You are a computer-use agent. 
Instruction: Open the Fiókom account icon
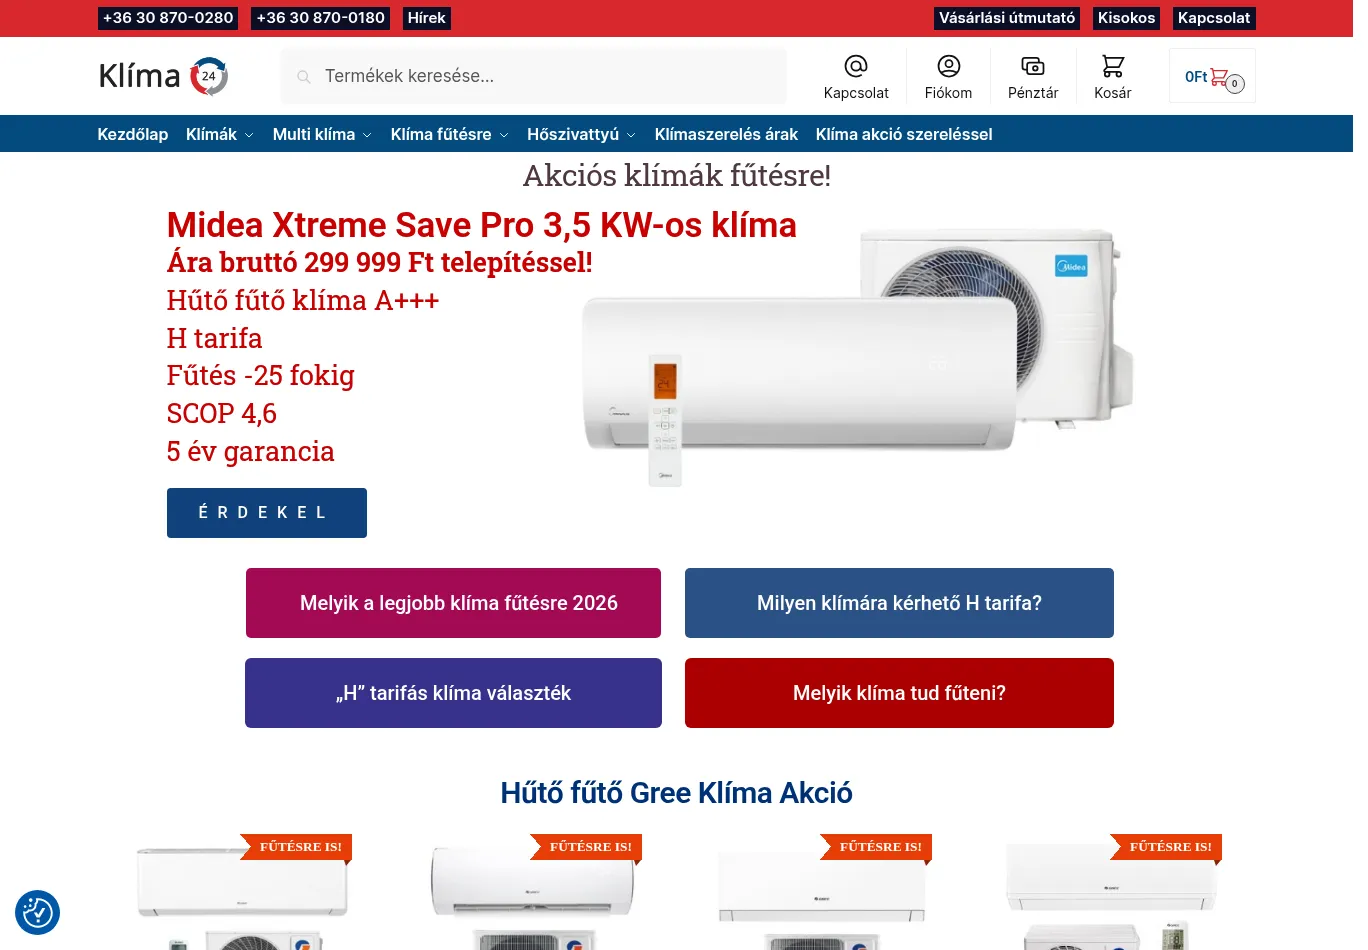948,66
